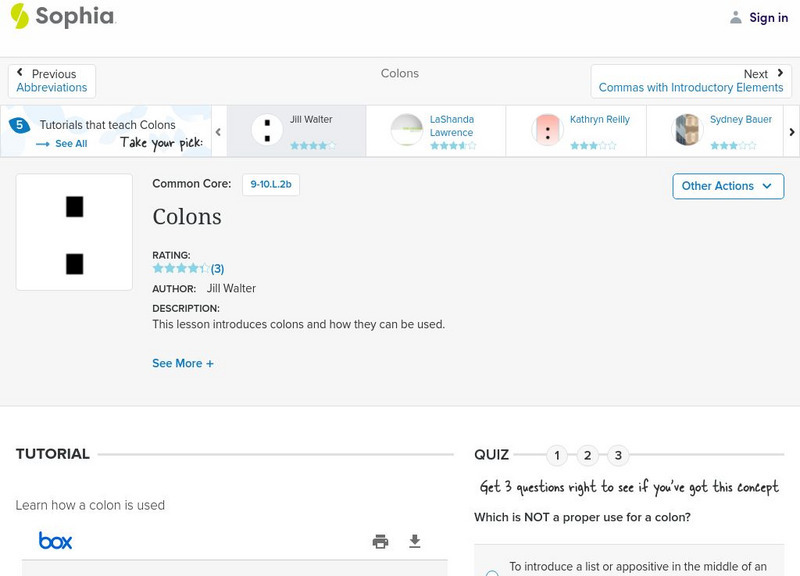Select quiz question 1 circle
The image size is (800, 576).
click(x=557, y=456)
